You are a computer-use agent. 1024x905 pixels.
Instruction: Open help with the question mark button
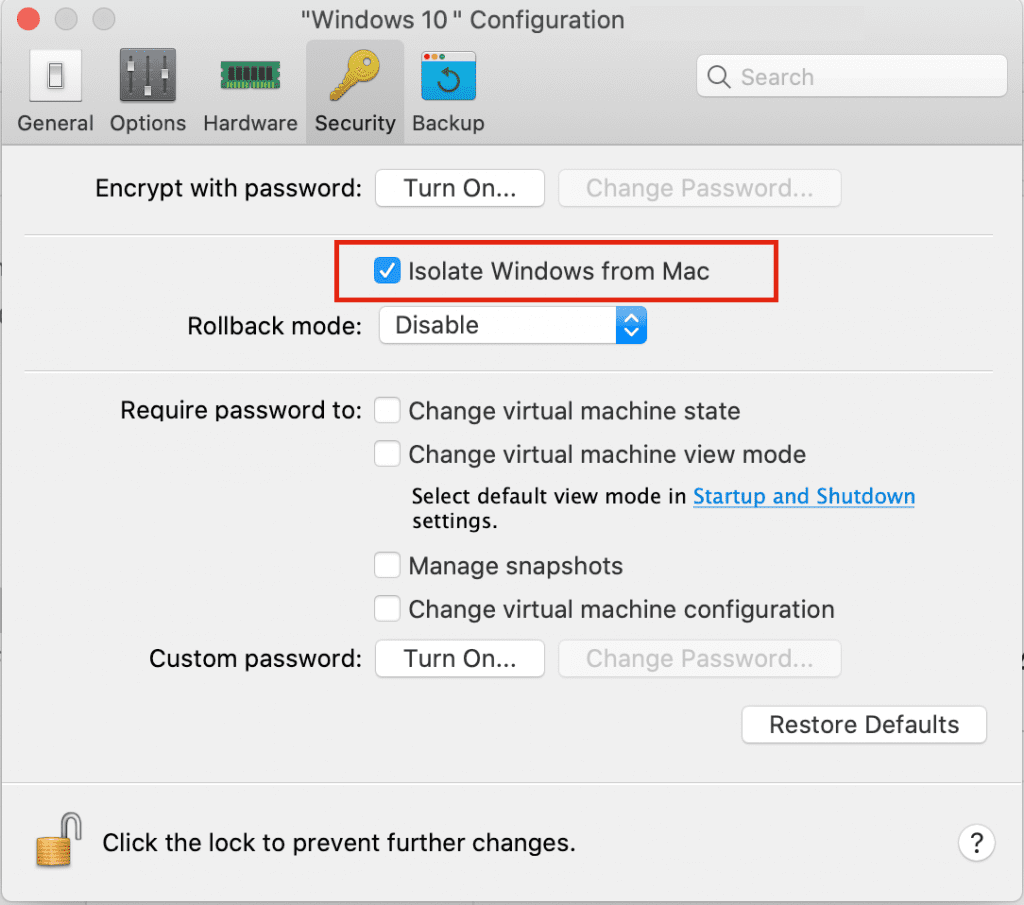point(976,842)
